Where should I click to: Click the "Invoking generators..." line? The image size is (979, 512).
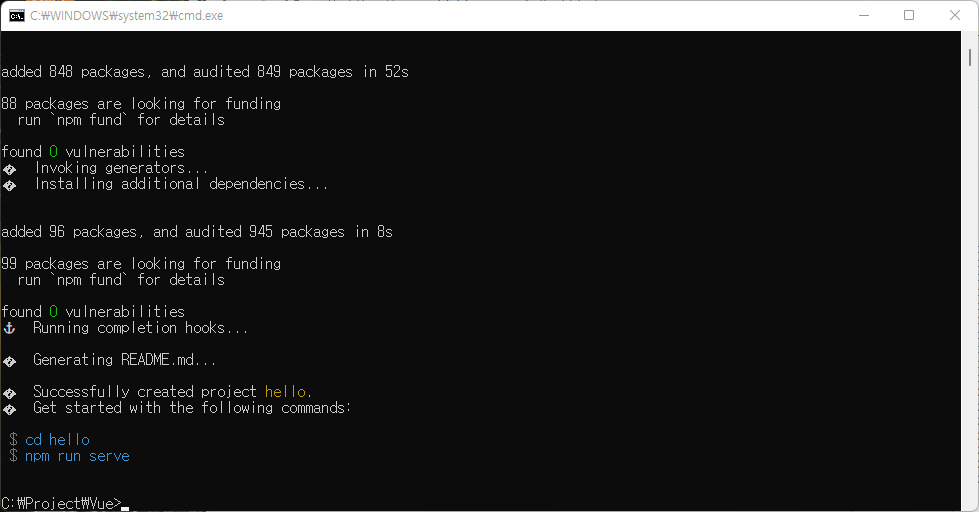coord(121,168)
